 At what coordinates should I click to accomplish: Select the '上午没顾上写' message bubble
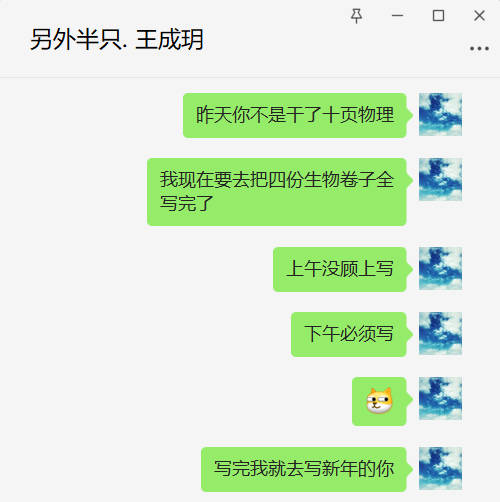[340, 269]
